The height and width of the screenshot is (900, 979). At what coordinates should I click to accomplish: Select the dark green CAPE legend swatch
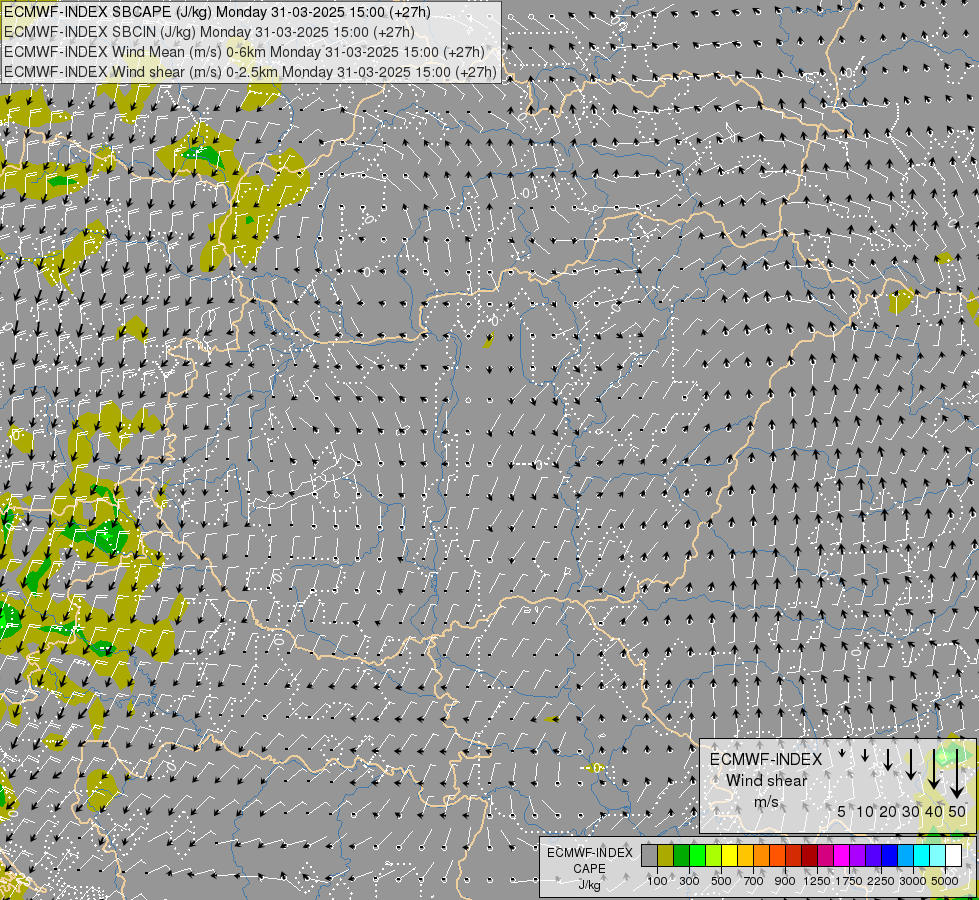[682, 855]
